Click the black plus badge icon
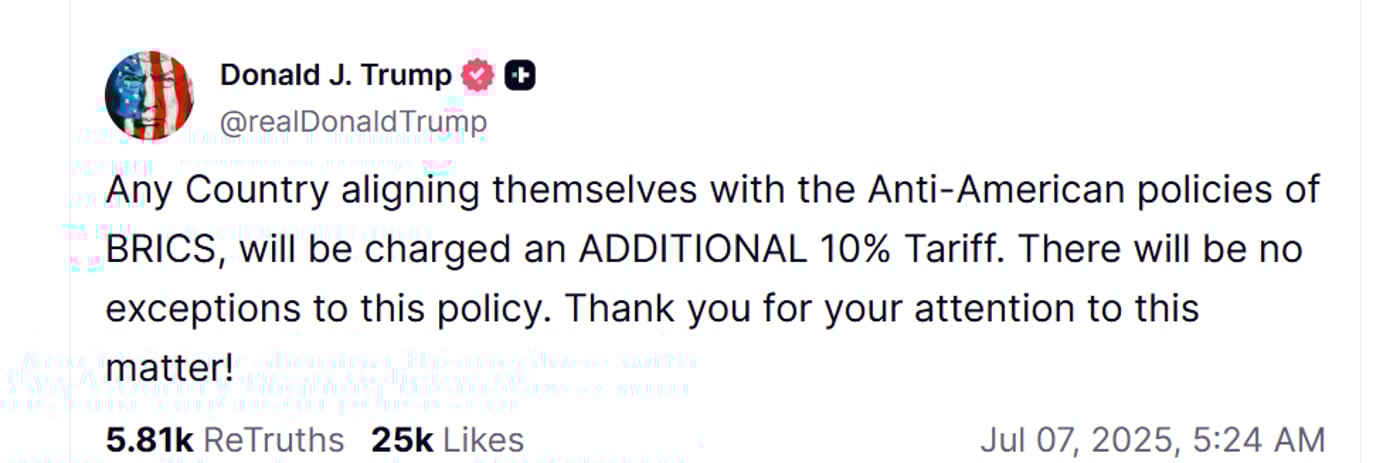 click(519, 75)
